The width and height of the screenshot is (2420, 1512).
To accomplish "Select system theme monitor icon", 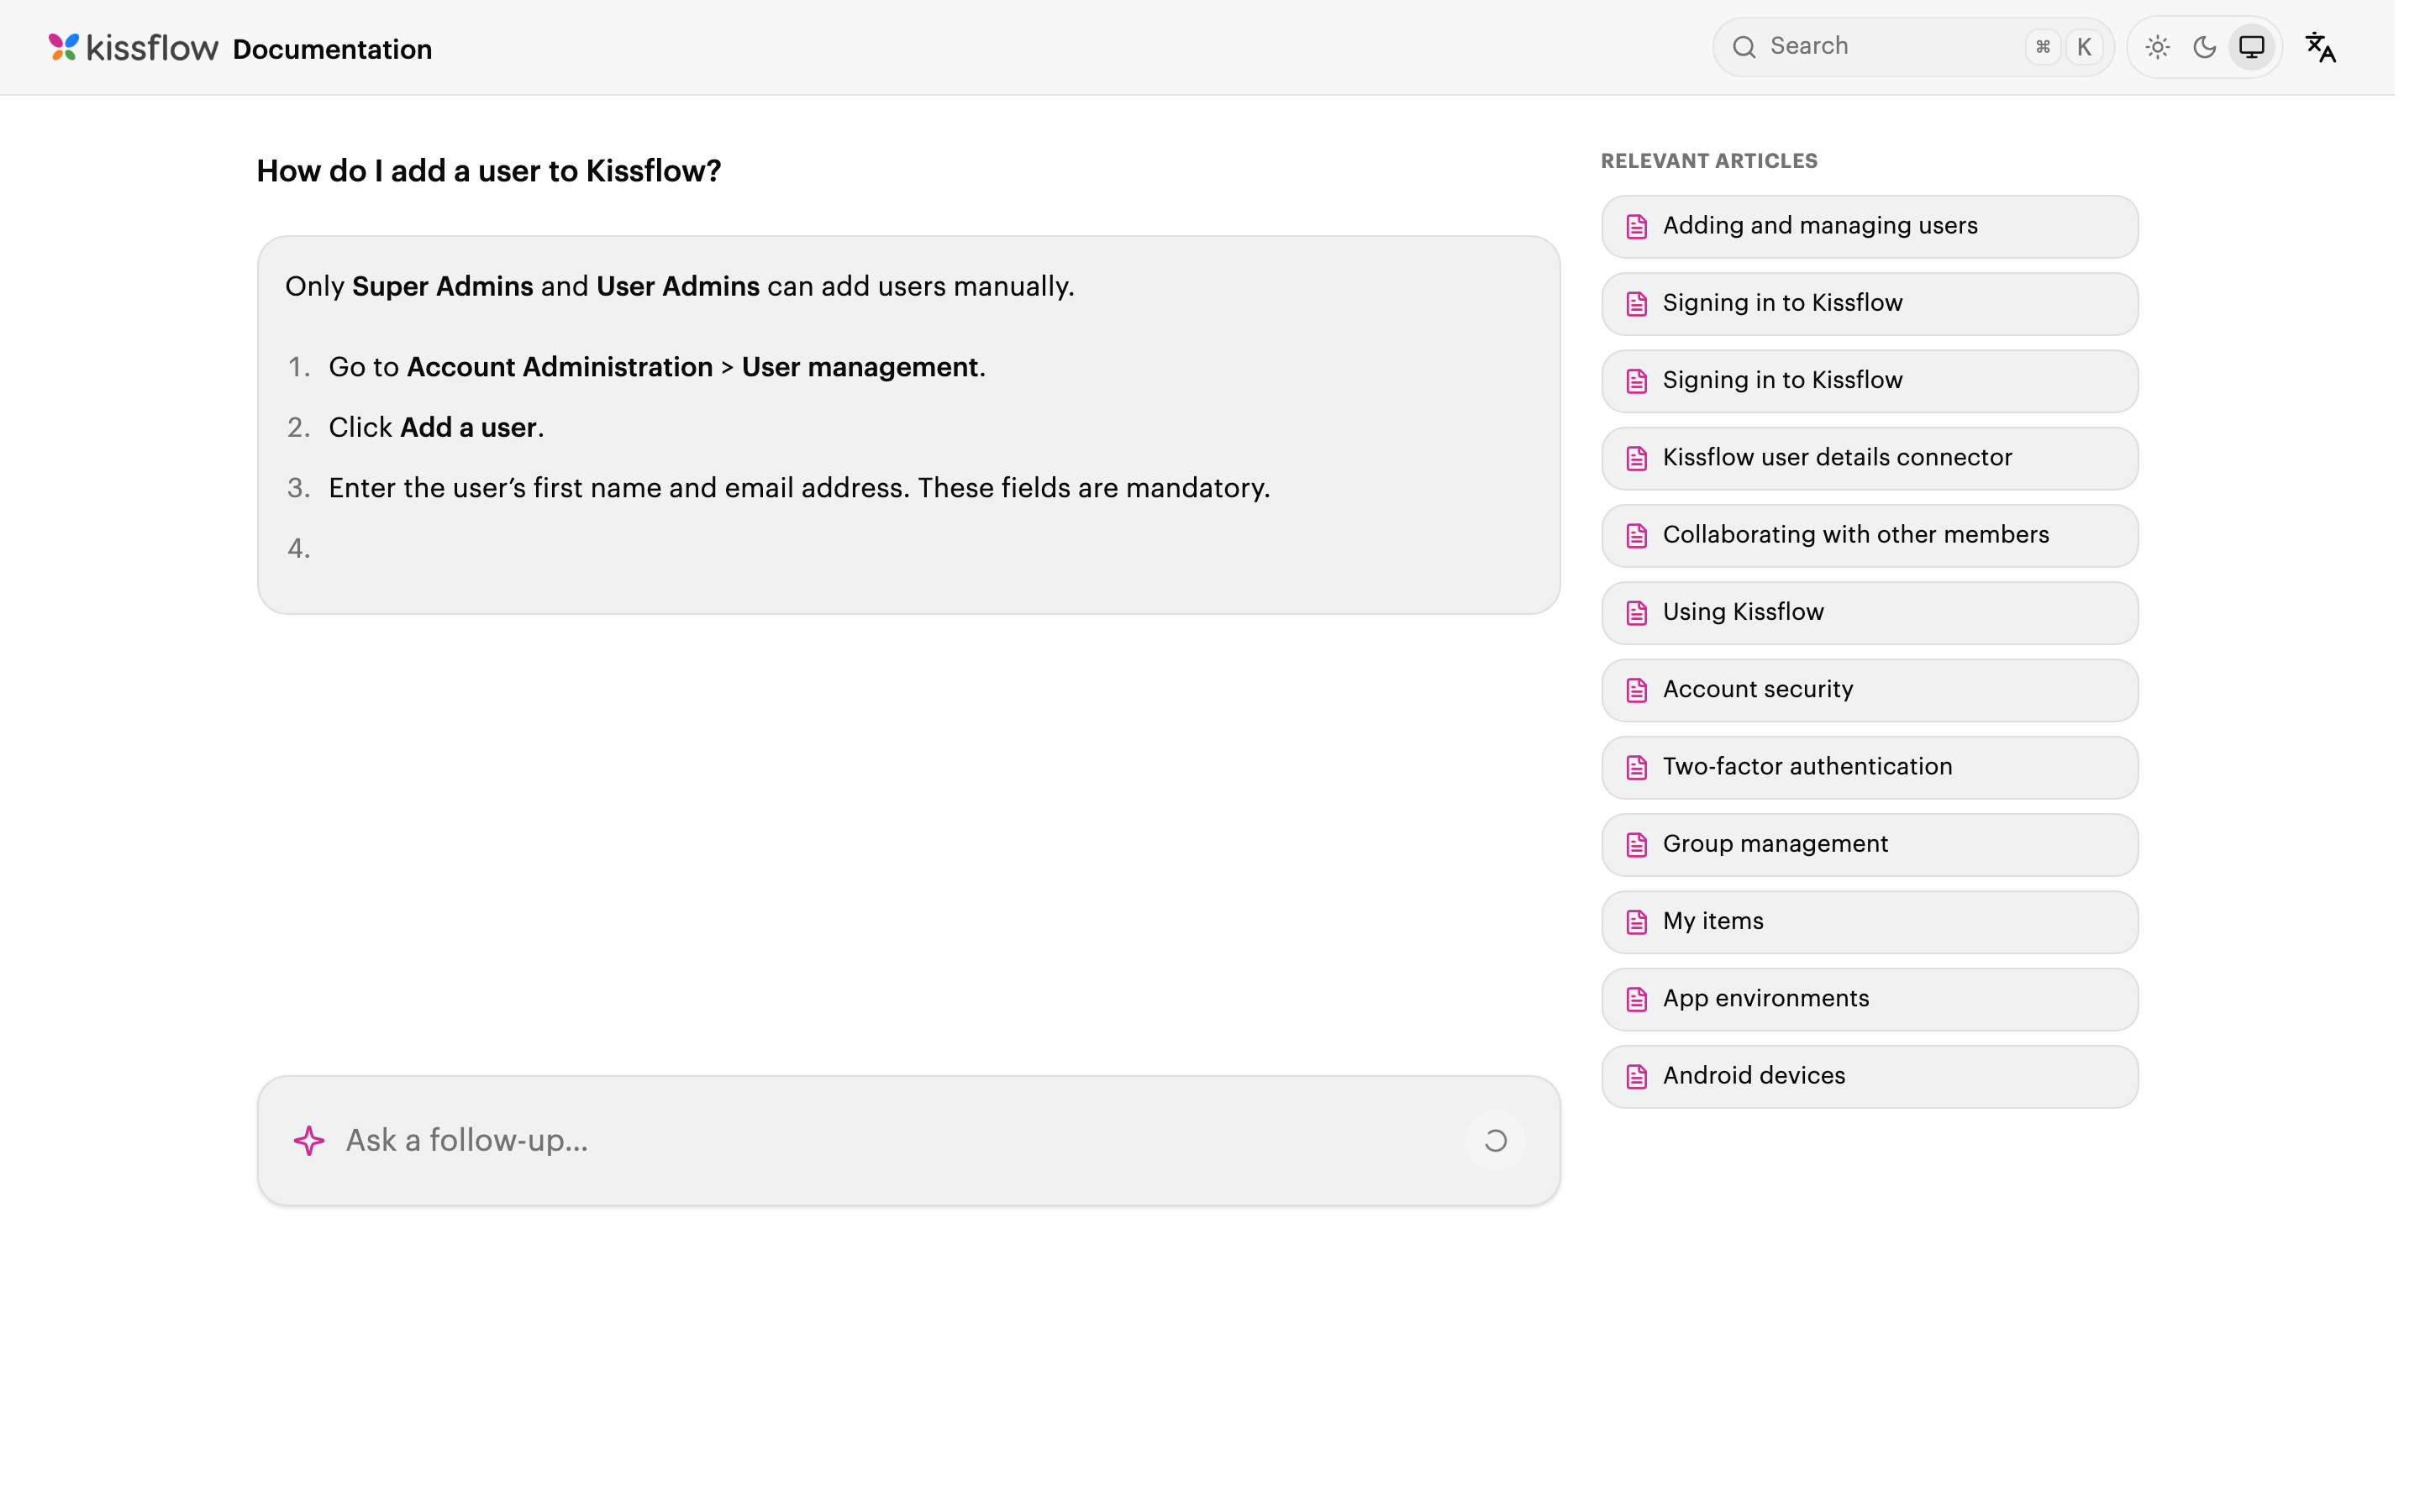I will pyautogui.click(x=2251, y=47).
